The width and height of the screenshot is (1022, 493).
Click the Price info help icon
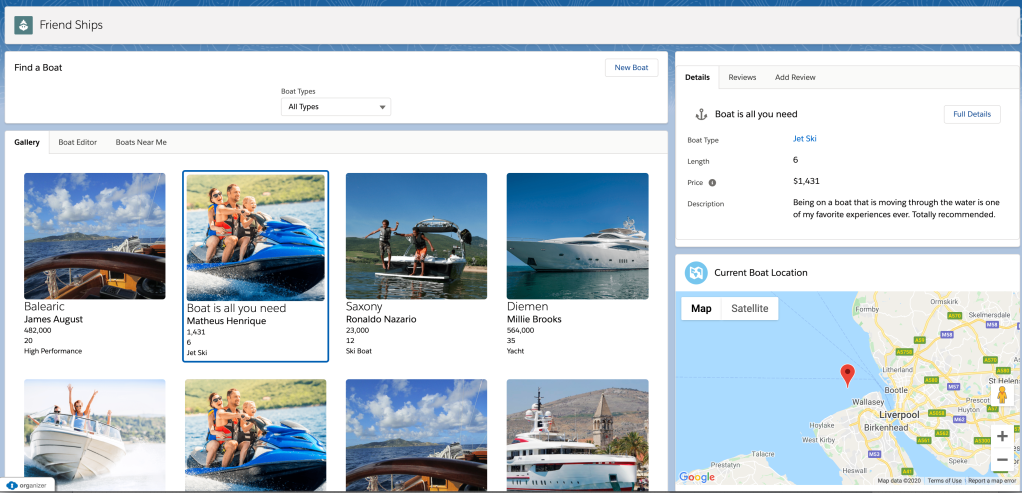click(713, 182)
